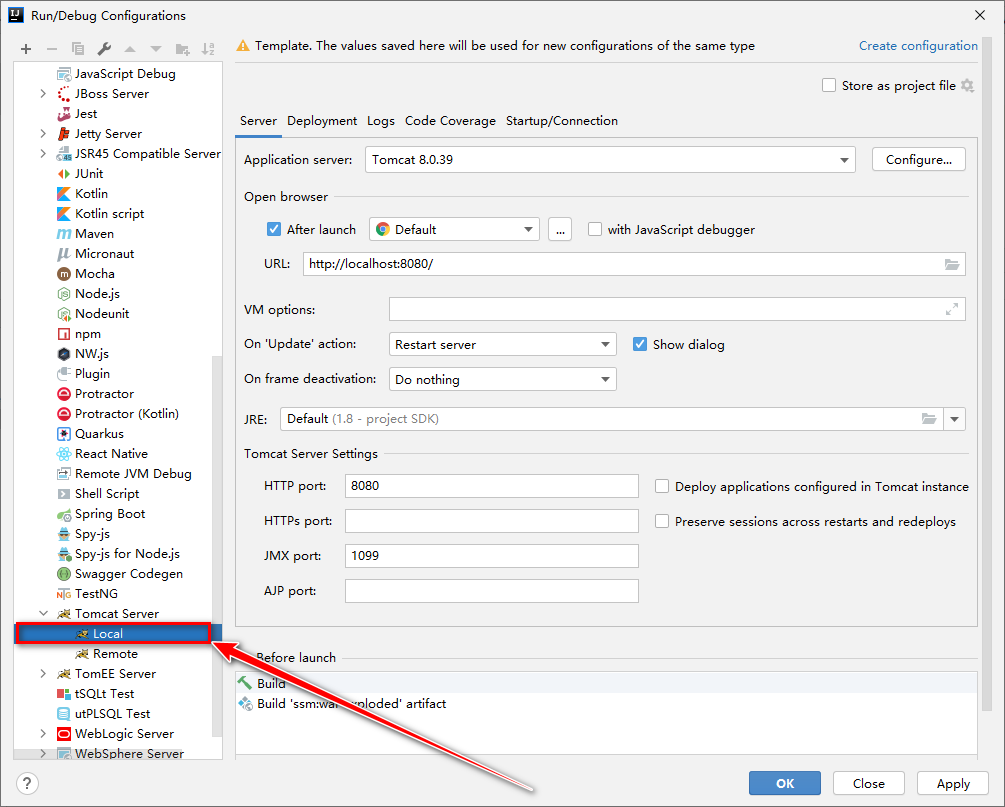Click the Remove Configuration minus icon

52,49
